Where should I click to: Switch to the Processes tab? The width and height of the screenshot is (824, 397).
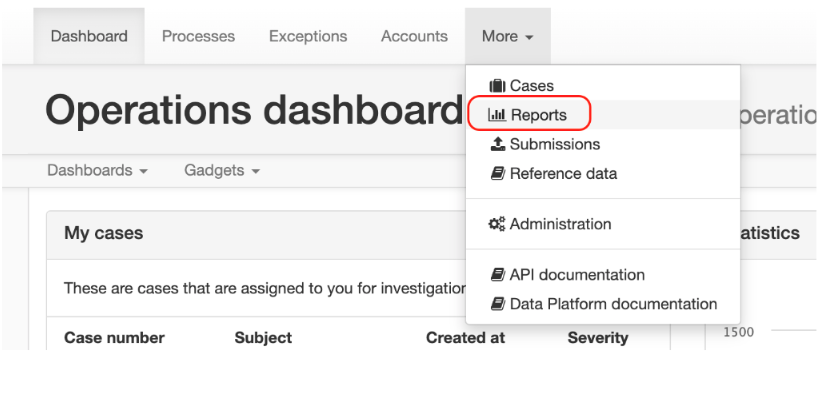point(198,36)
